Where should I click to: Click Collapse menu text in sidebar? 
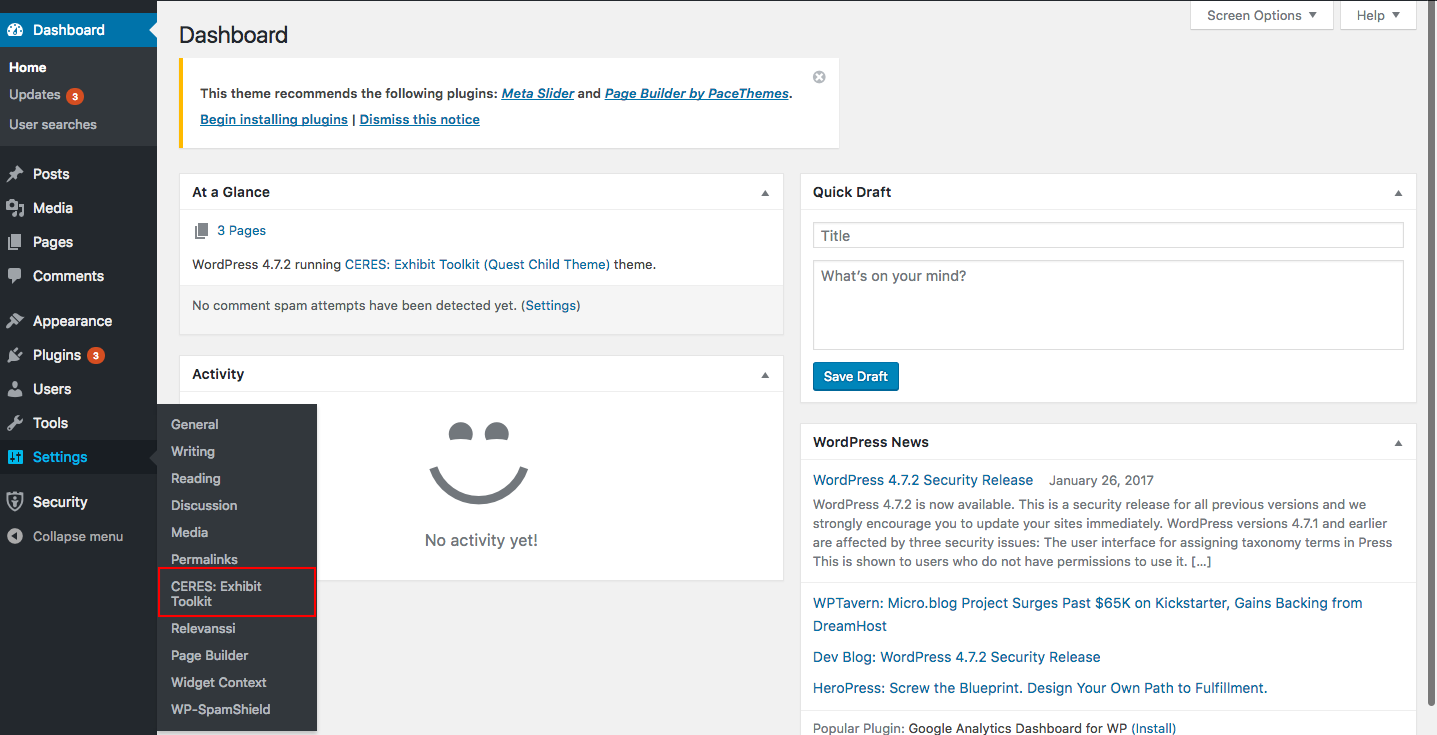point(78,536)
